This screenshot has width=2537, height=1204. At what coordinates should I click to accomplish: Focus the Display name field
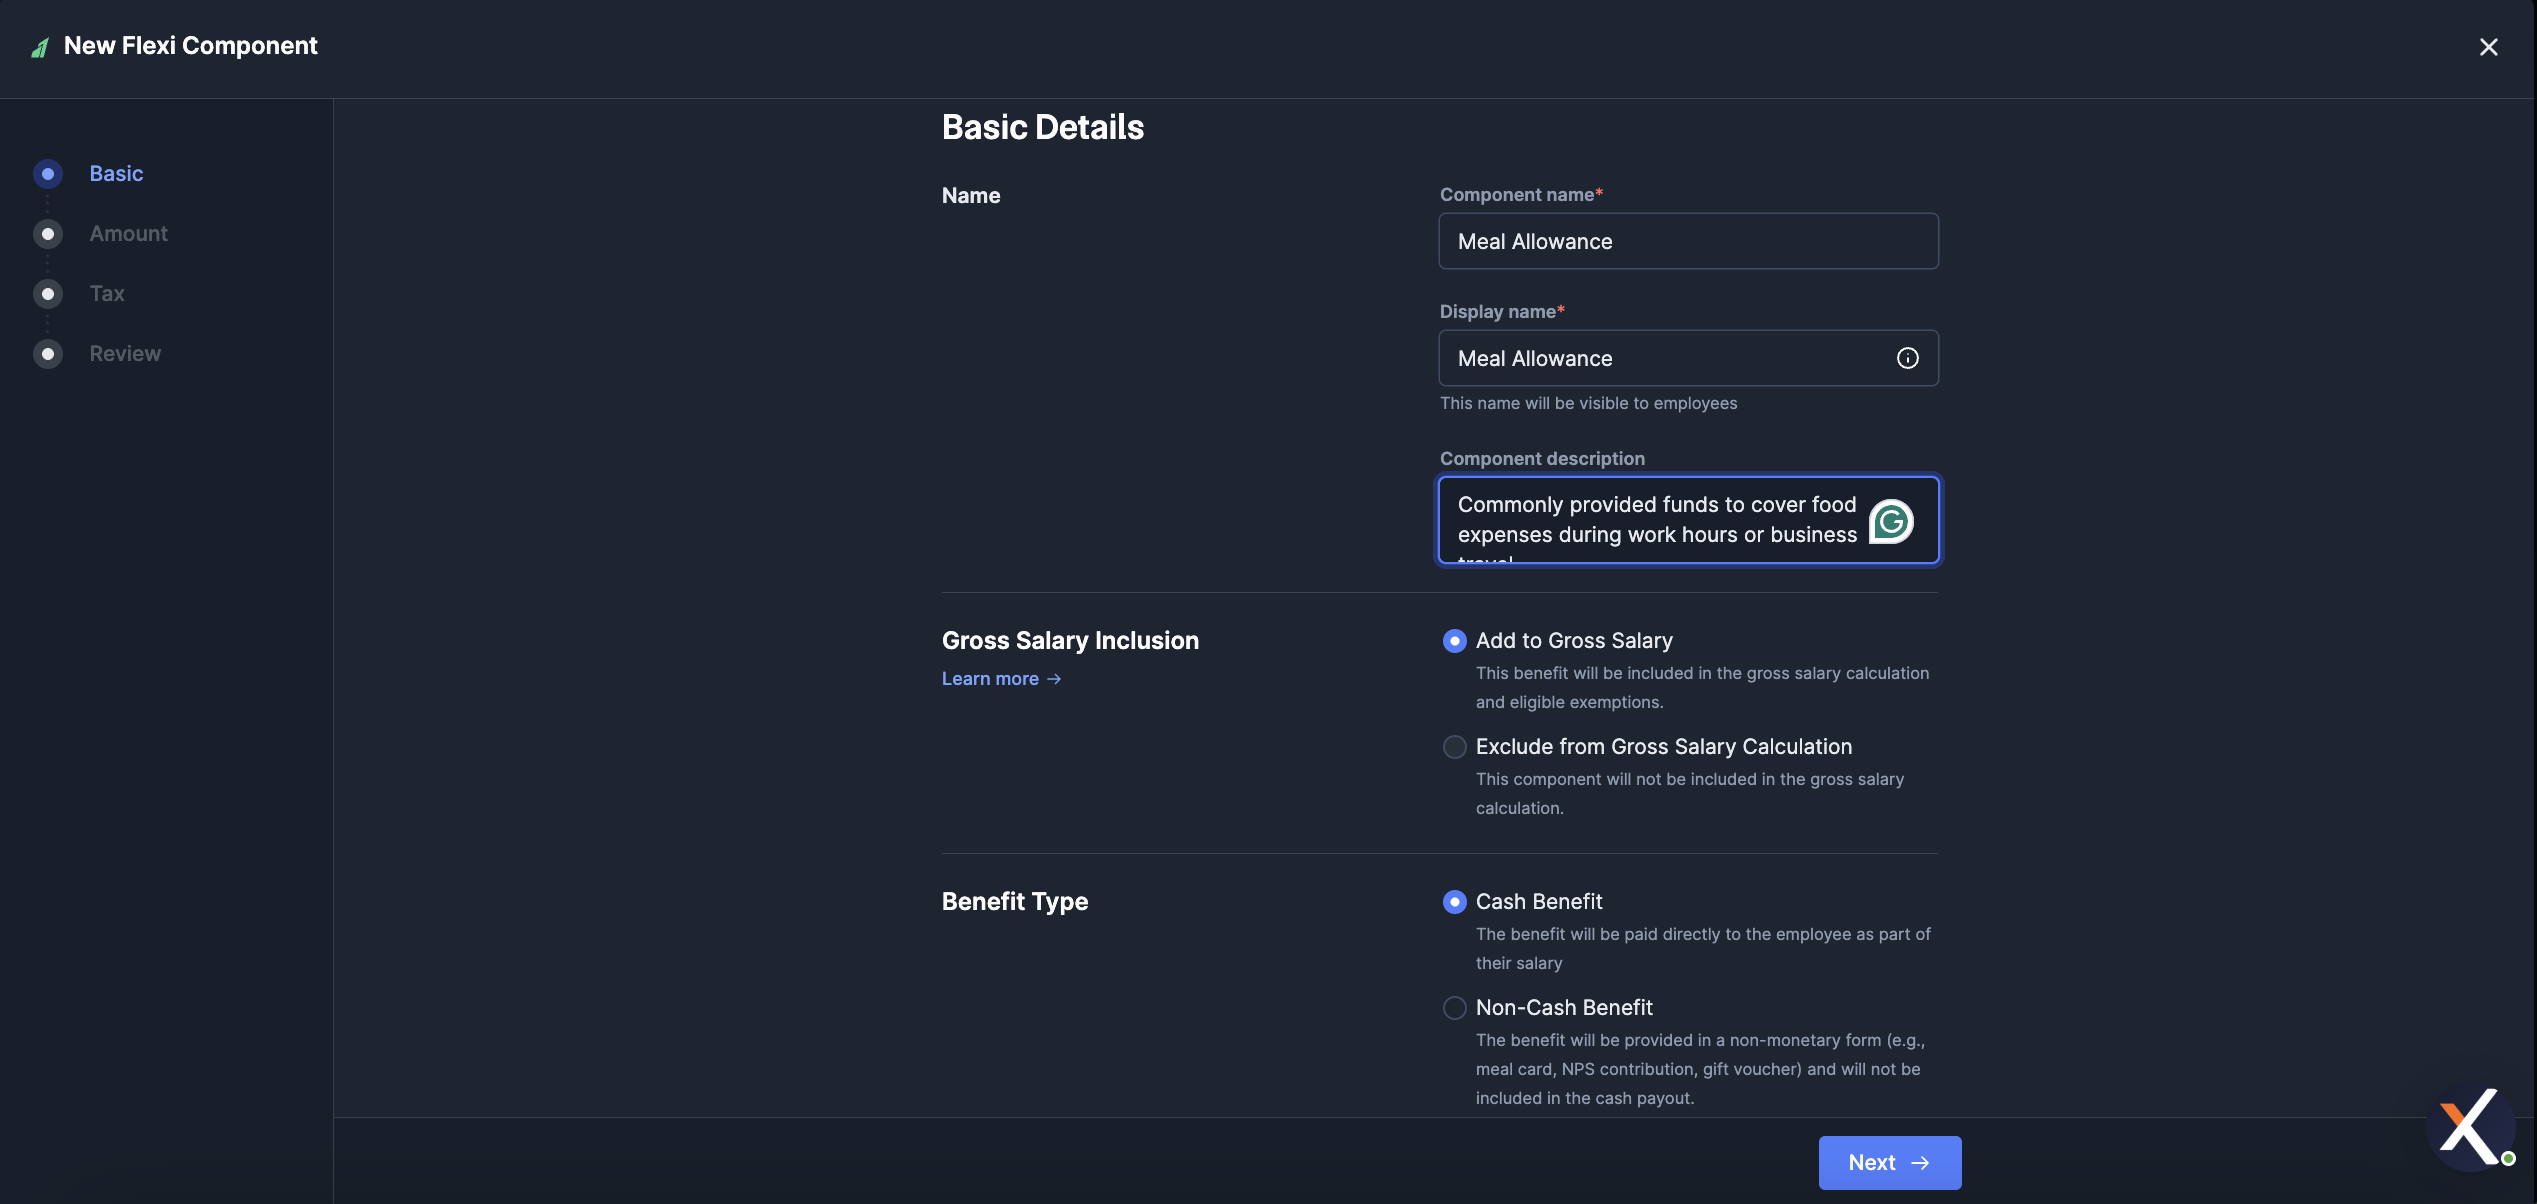point(1688,358)
